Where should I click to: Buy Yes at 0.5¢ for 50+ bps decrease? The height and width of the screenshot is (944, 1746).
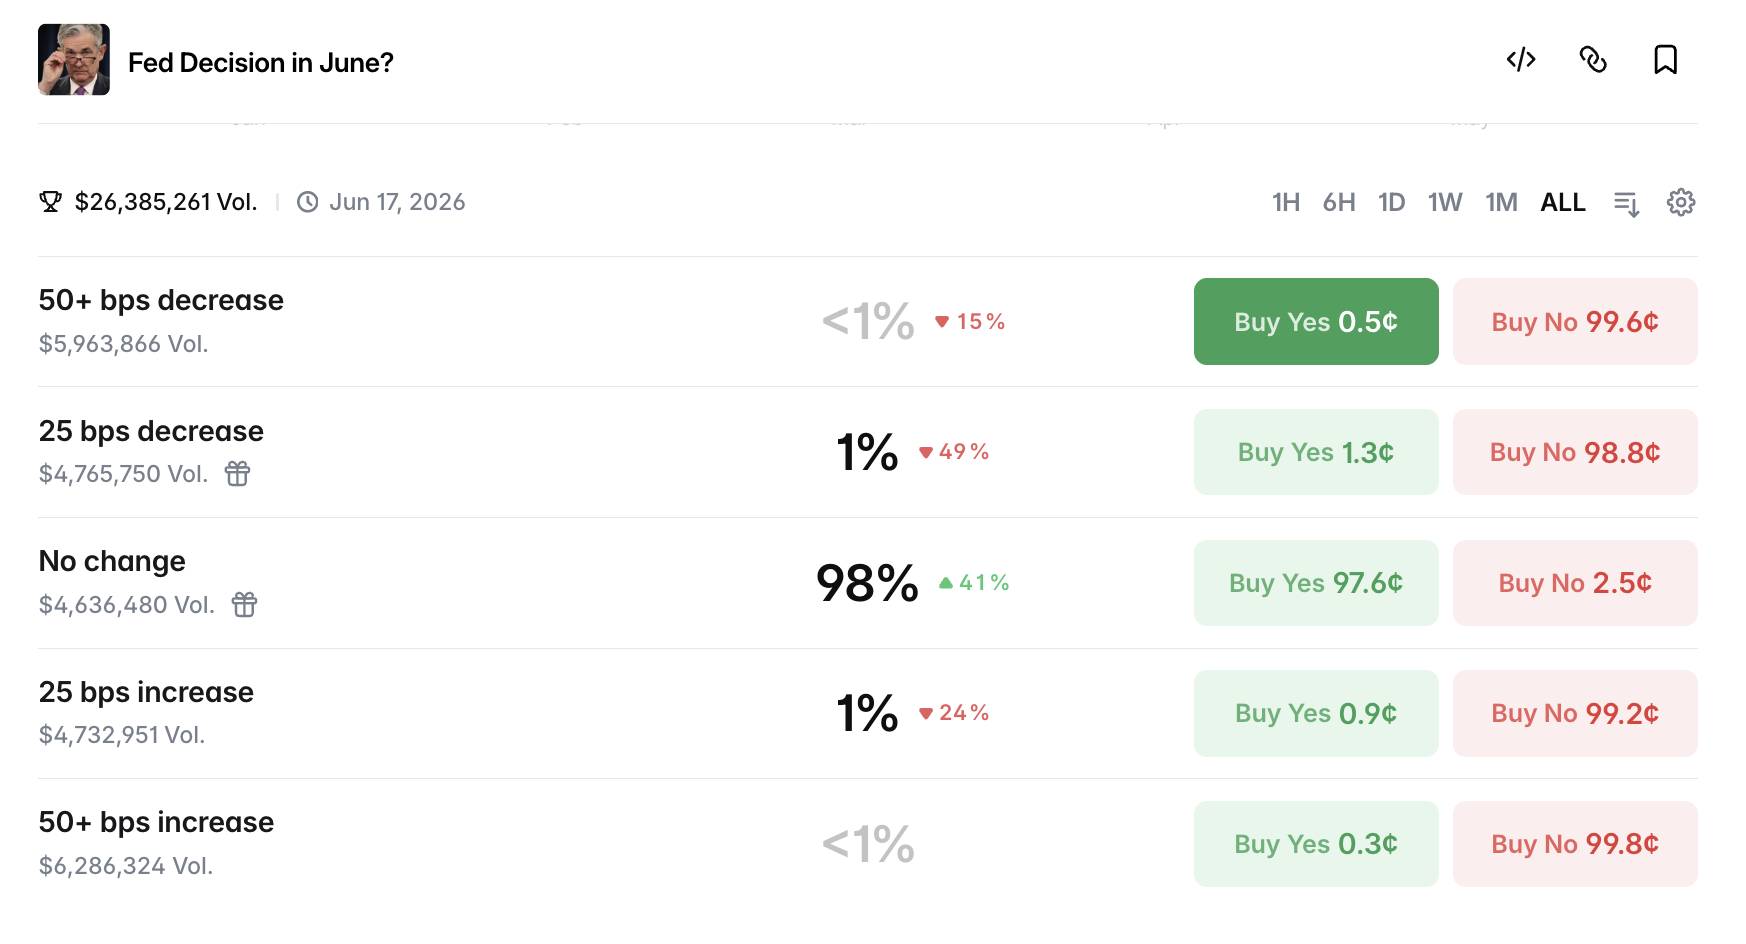point(1316,321)
